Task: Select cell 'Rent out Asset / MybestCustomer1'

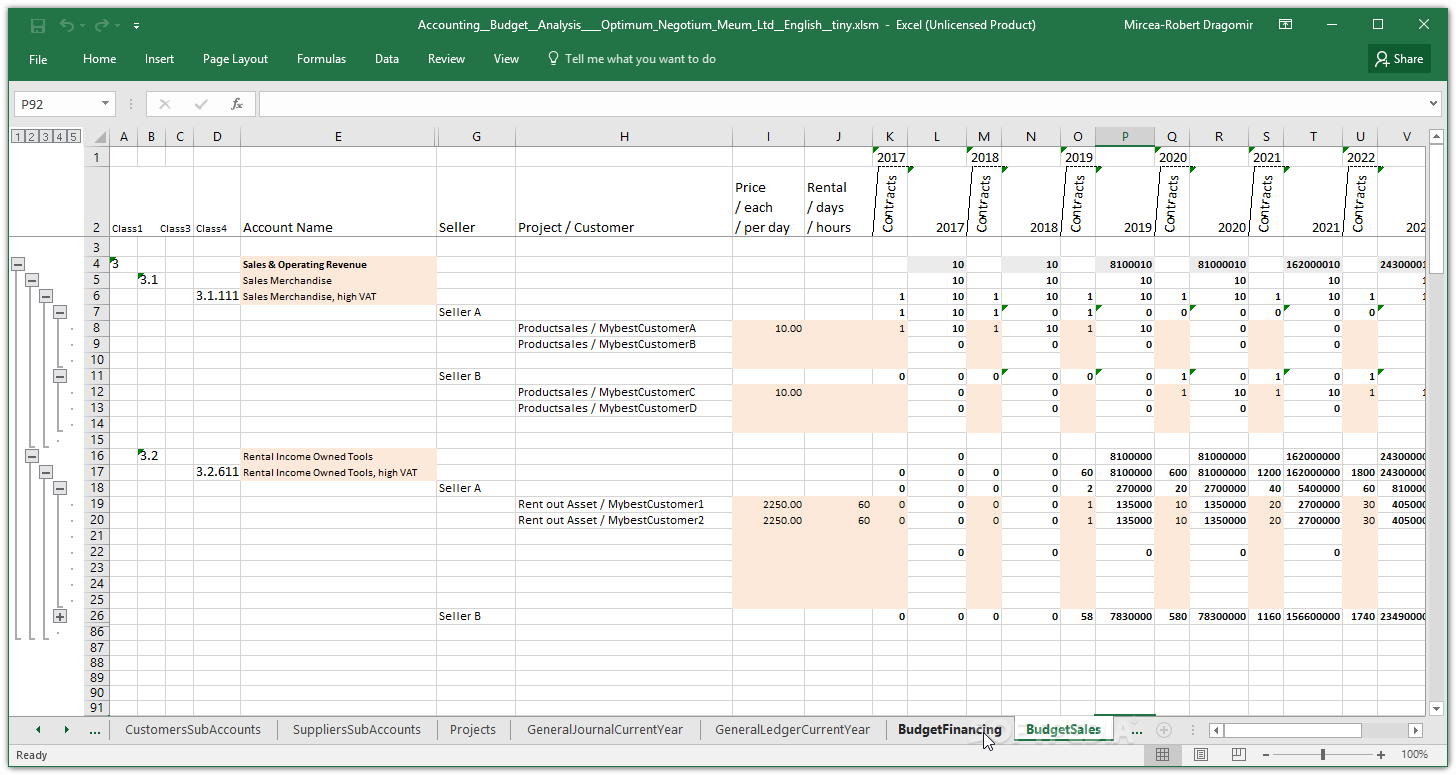Action: click(624, 504)
